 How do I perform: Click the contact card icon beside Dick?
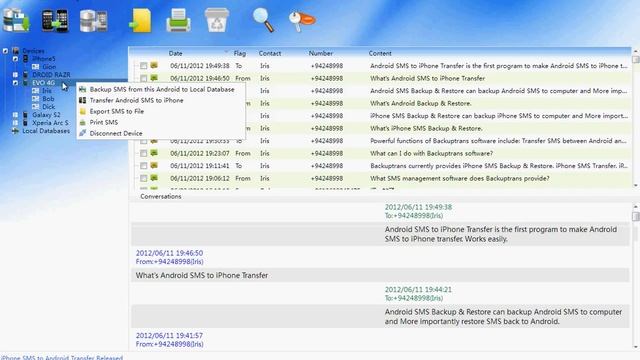[x=36, y=107]
